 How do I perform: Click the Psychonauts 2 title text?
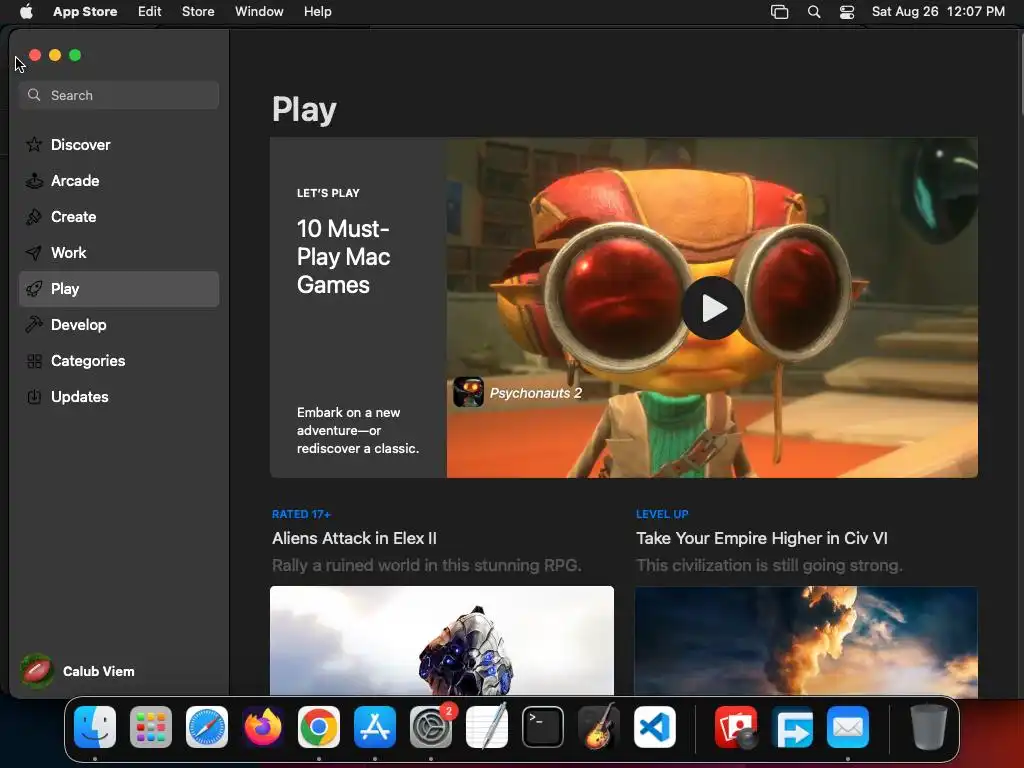pos(536,393)
